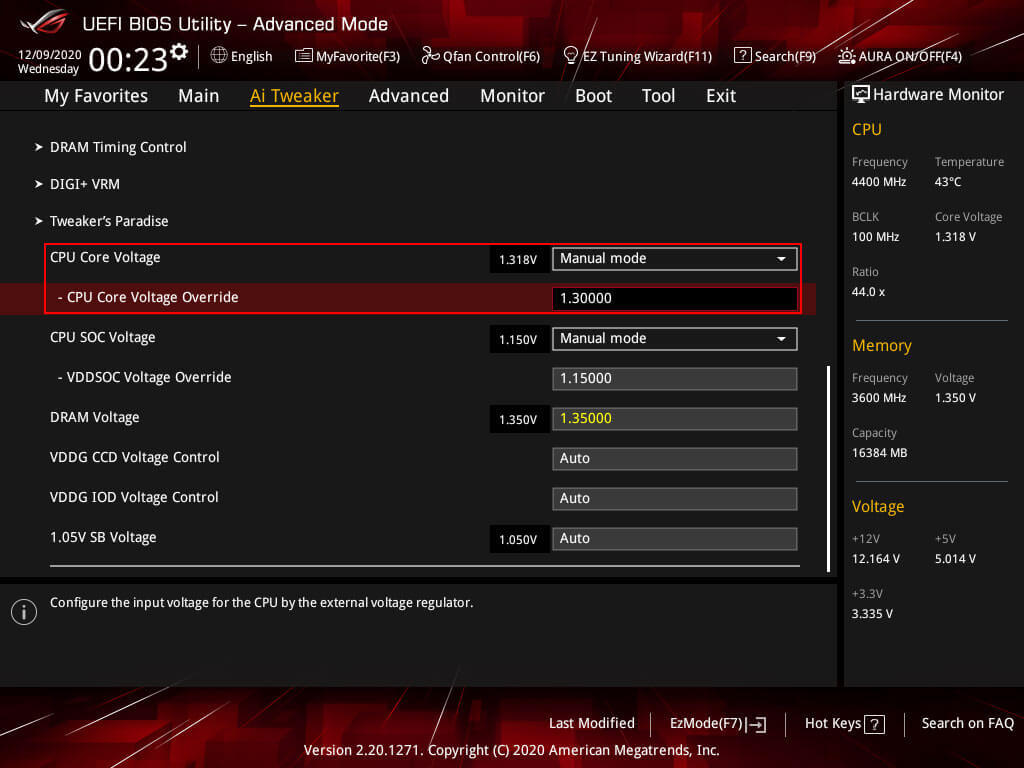This screenshot has height=768, width=1024.
Task: Click the 12.164 V reading
Action: pyautogui.click(x=876, y=559)
